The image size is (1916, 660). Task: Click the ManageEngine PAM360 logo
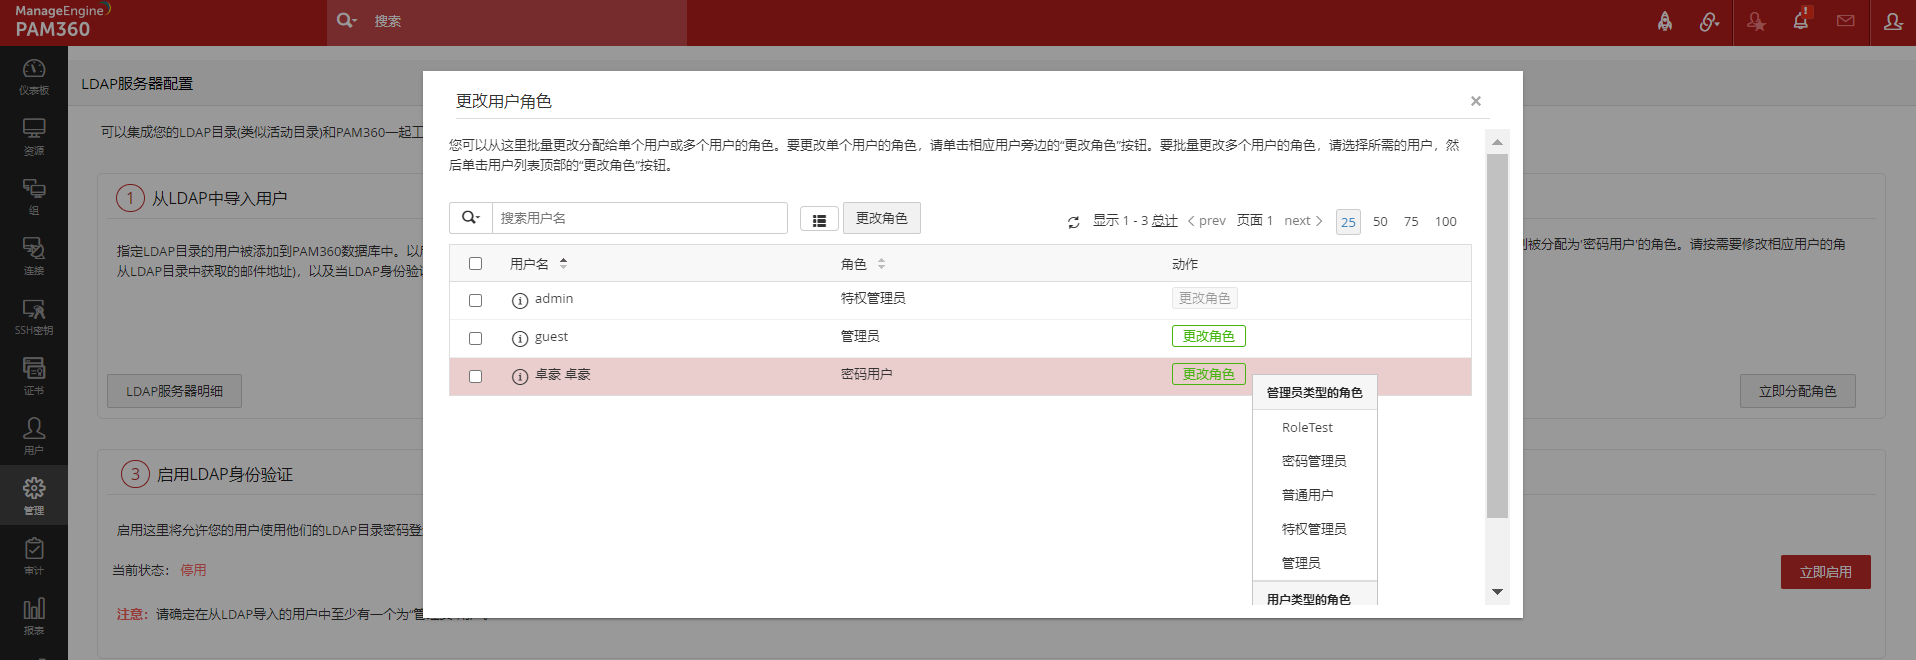coord(60,21)
